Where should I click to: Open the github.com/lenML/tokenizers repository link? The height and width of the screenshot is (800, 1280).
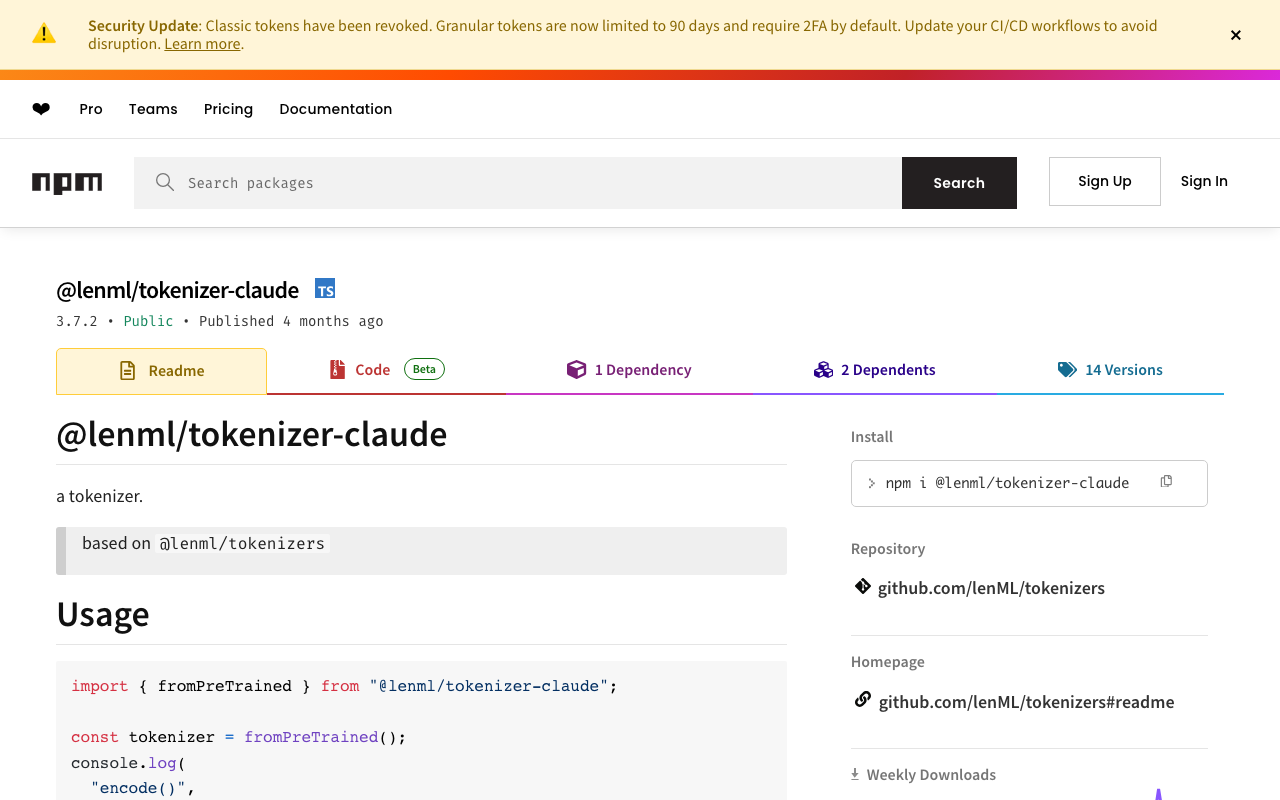pyautogui.click(x=991, y=588)
